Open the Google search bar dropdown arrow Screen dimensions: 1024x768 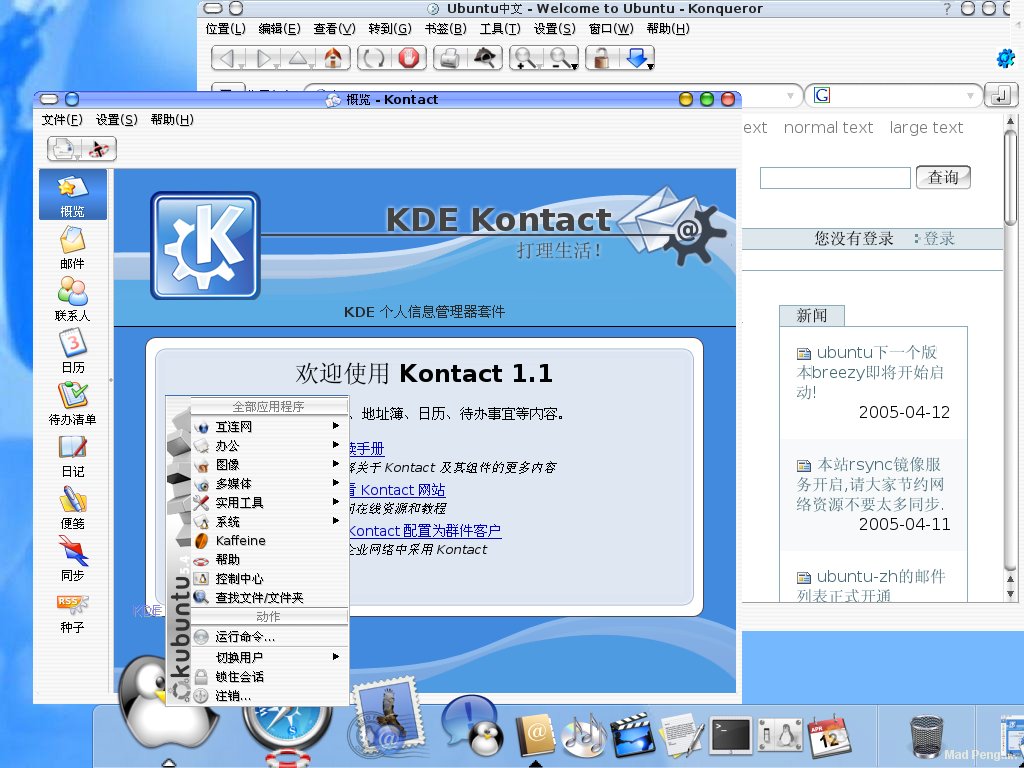point(970,96)
